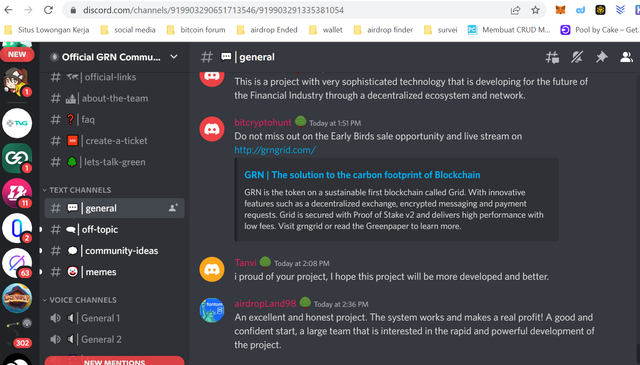
Task: Open the MetaMask fox extension
Action: (560, 10)
